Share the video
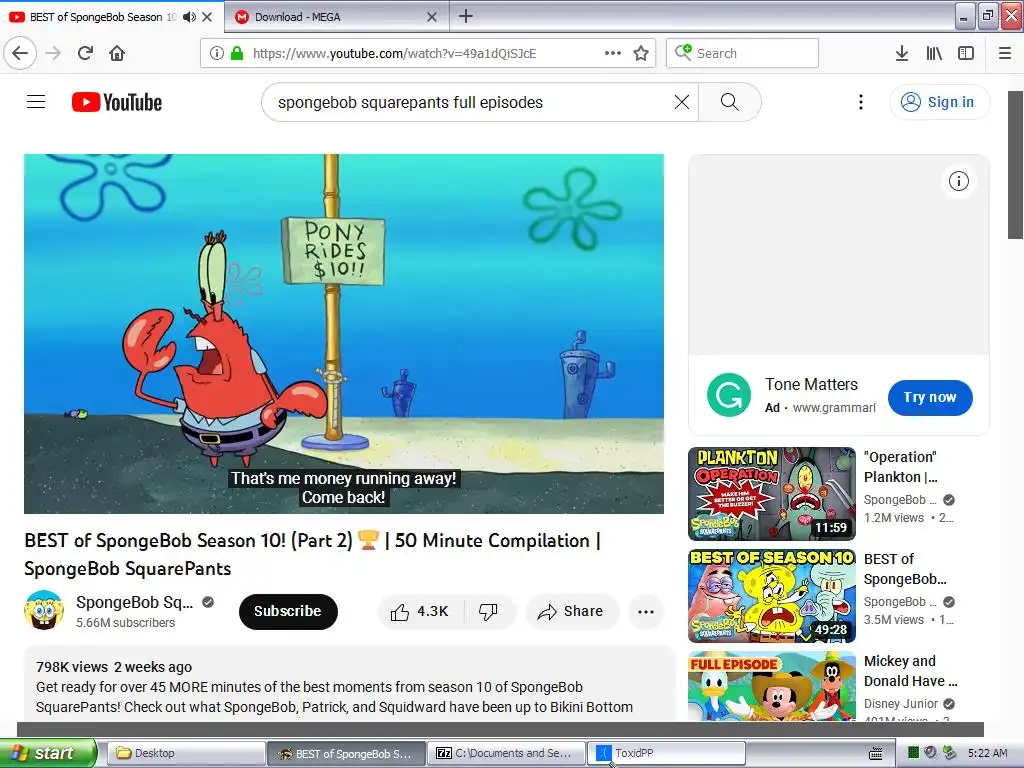 click(571, 611)
